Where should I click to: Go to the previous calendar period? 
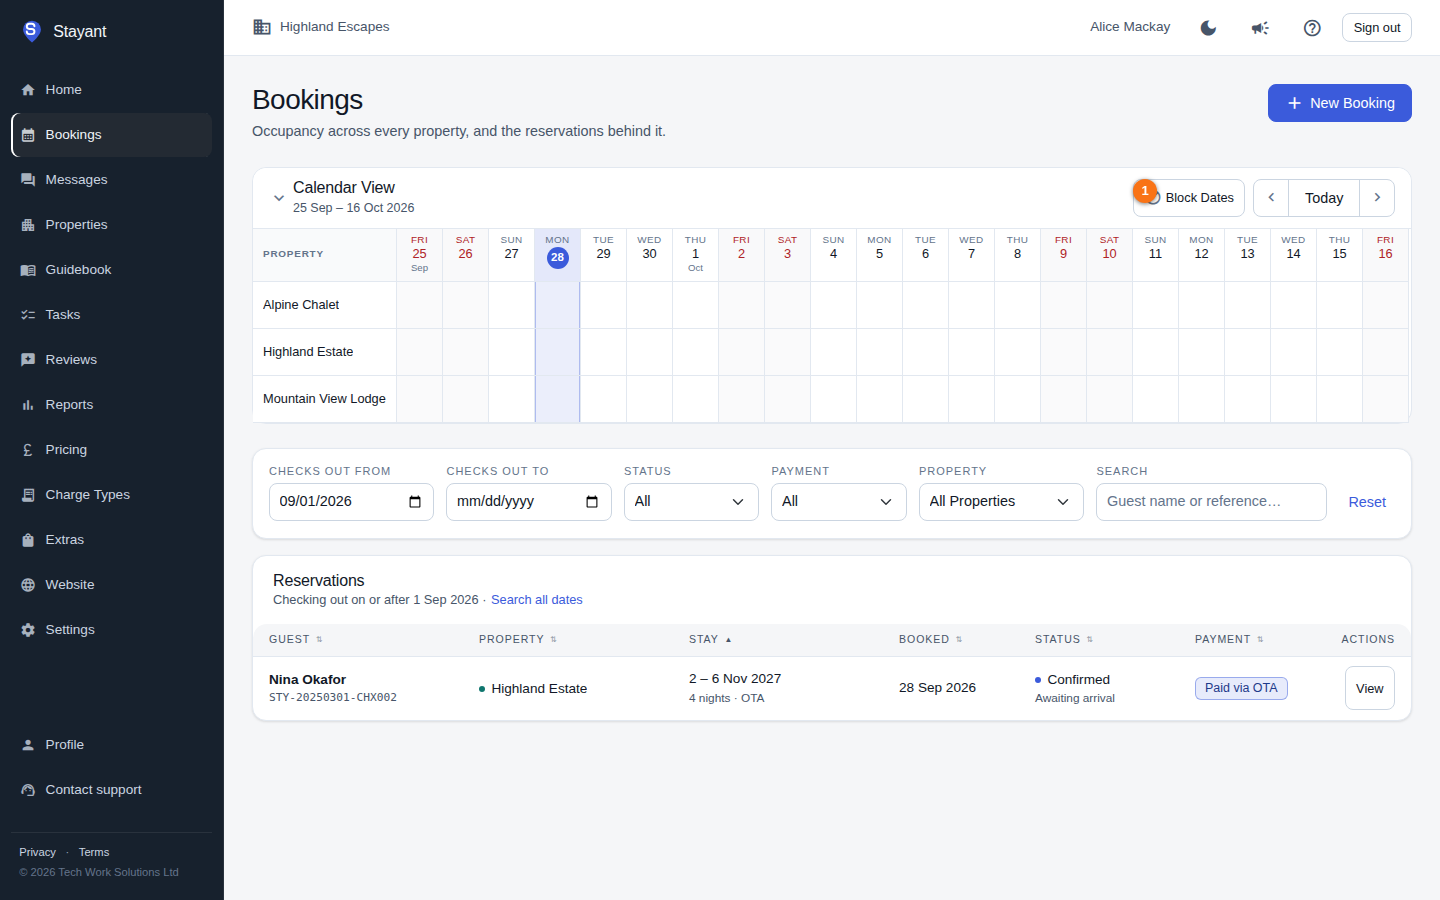1271,198
